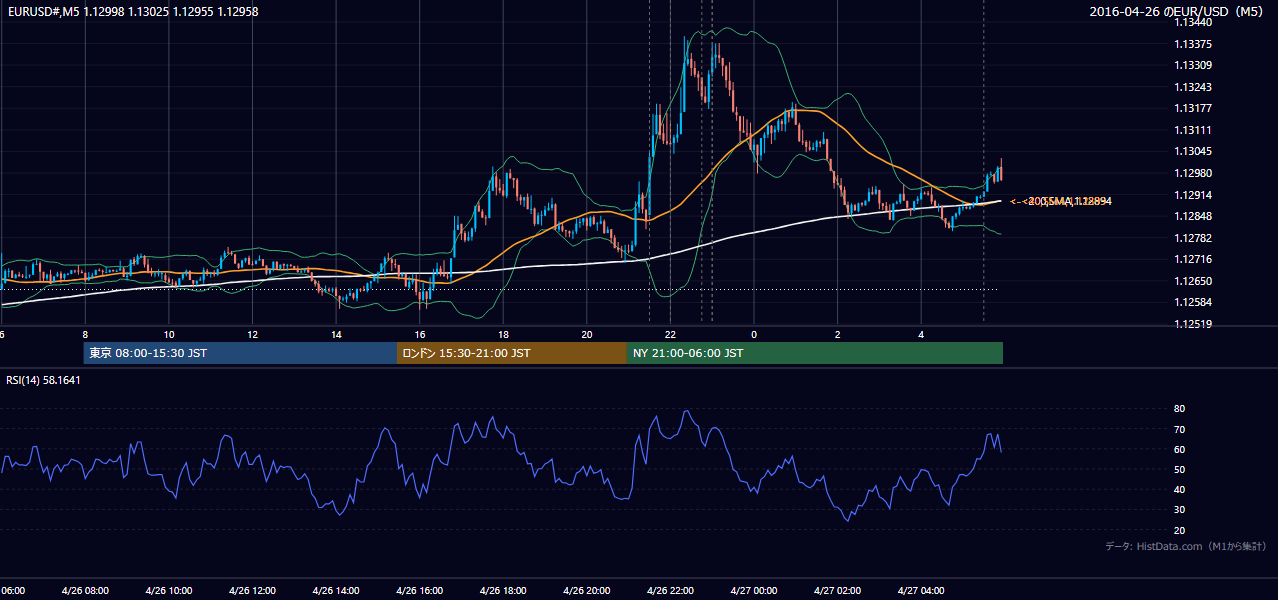Click price axis value 1.12980
Viewport: 1278px width, 600px height.
pos(1194,173)
